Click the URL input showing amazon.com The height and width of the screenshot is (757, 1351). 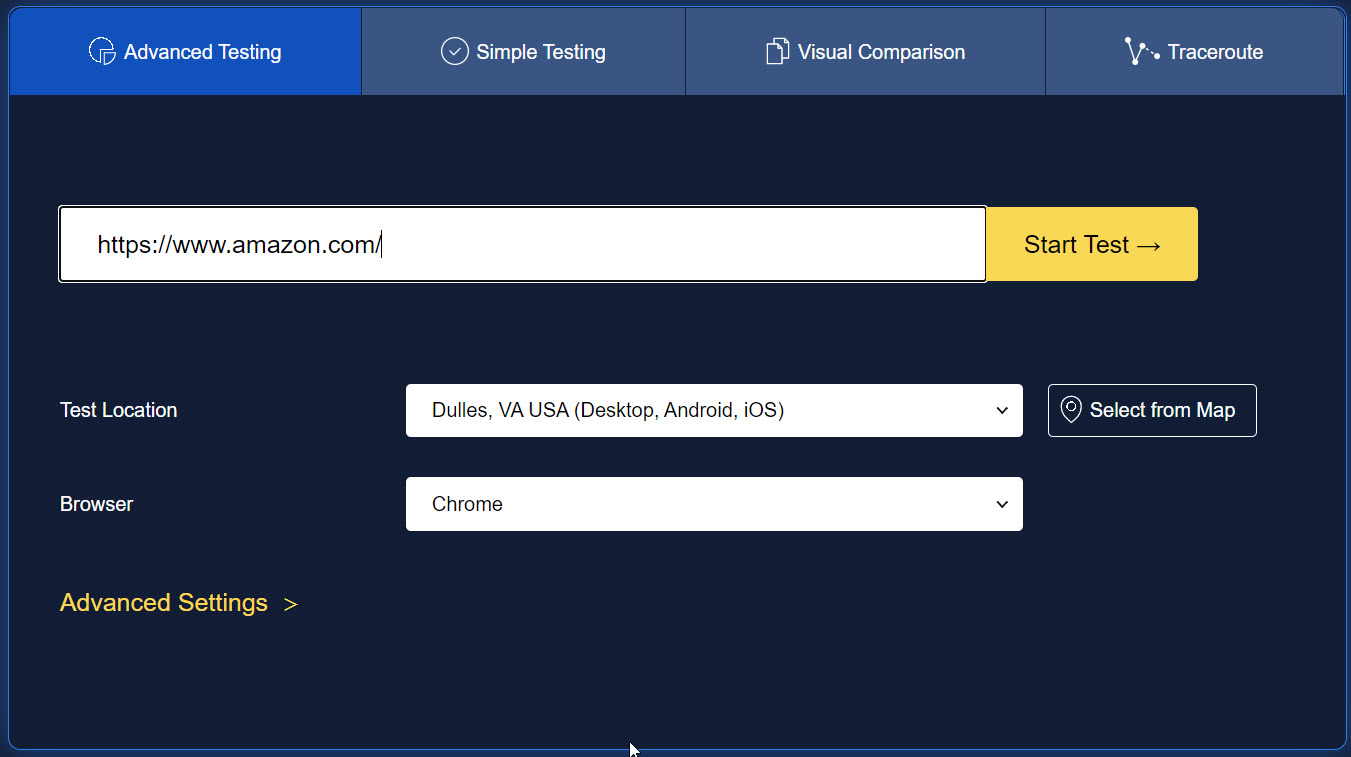(x=522, y=244)
